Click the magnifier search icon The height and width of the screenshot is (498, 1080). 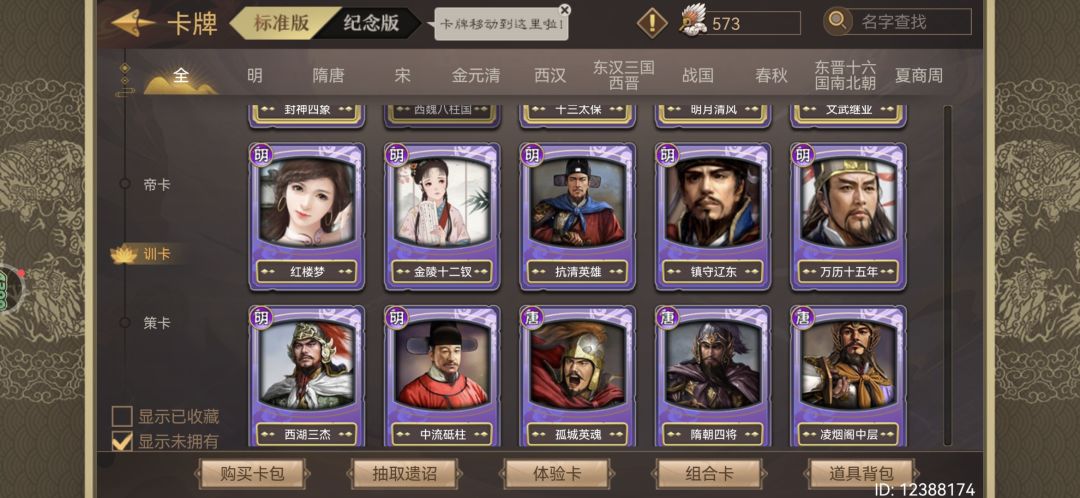click(838, 21)
